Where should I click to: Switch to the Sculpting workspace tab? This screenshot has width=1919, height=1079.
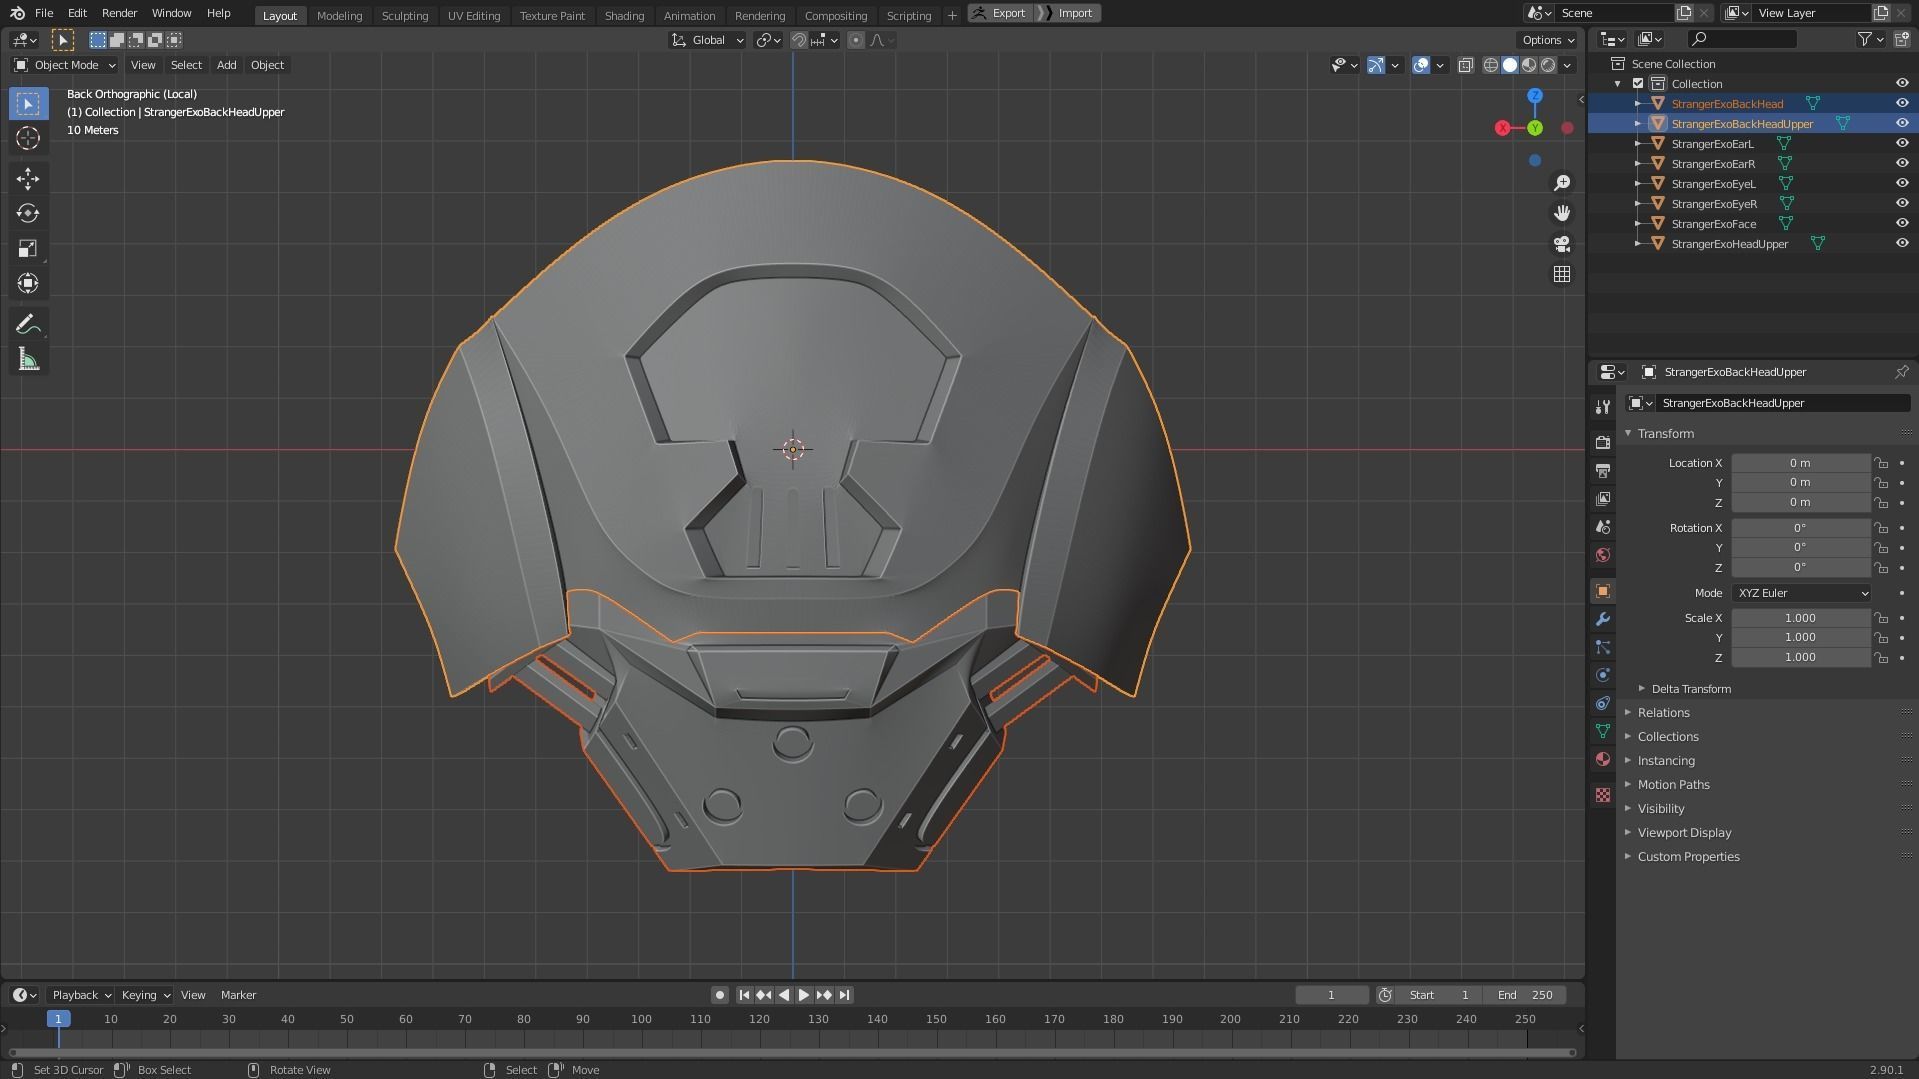coord(405,15)
